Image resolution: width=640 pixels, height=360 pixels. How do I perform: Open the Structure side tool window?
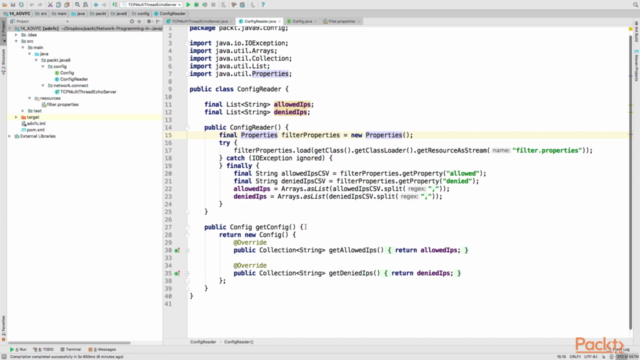[x=3, y=61]
